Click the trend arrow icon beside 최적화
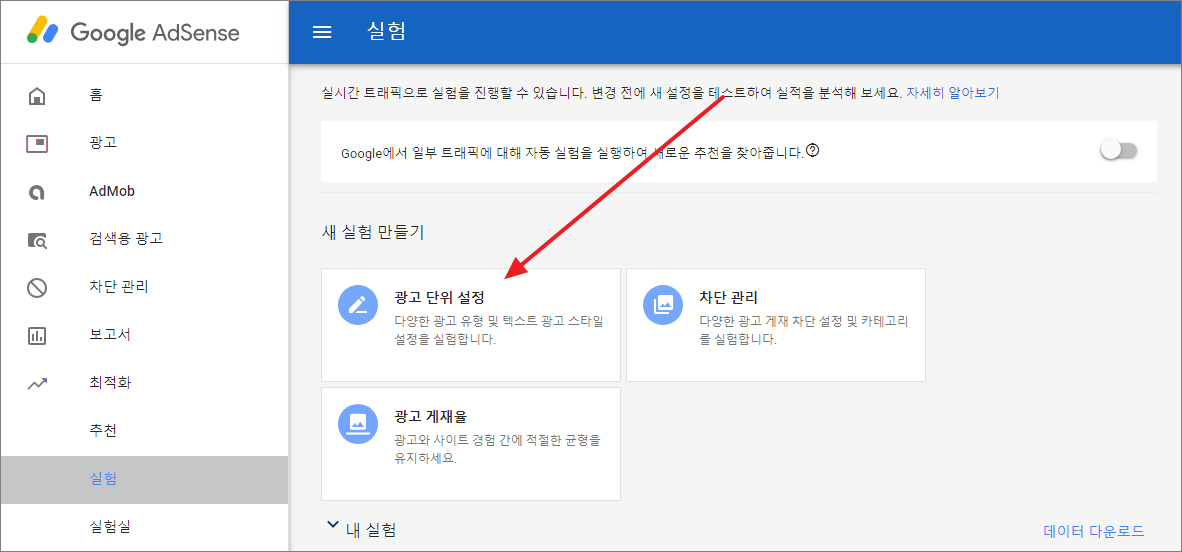 click(36, 384)
